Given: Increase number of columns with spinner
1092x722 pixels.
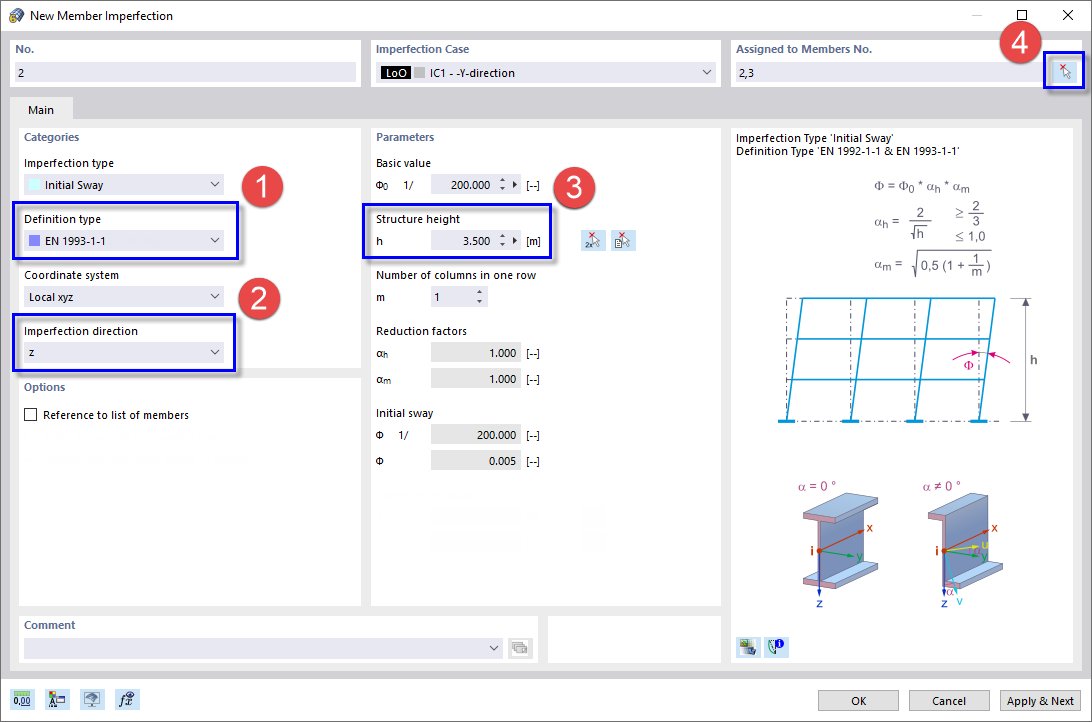Looking at the screenshot, I should click(479, 293).
